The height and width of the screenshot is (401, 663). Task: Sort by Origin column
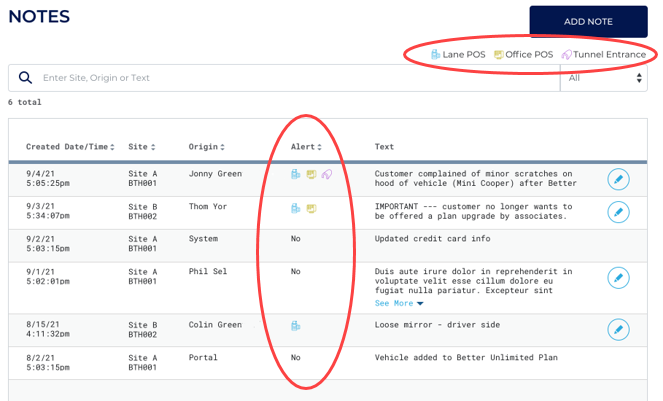(x=206, y=147)
